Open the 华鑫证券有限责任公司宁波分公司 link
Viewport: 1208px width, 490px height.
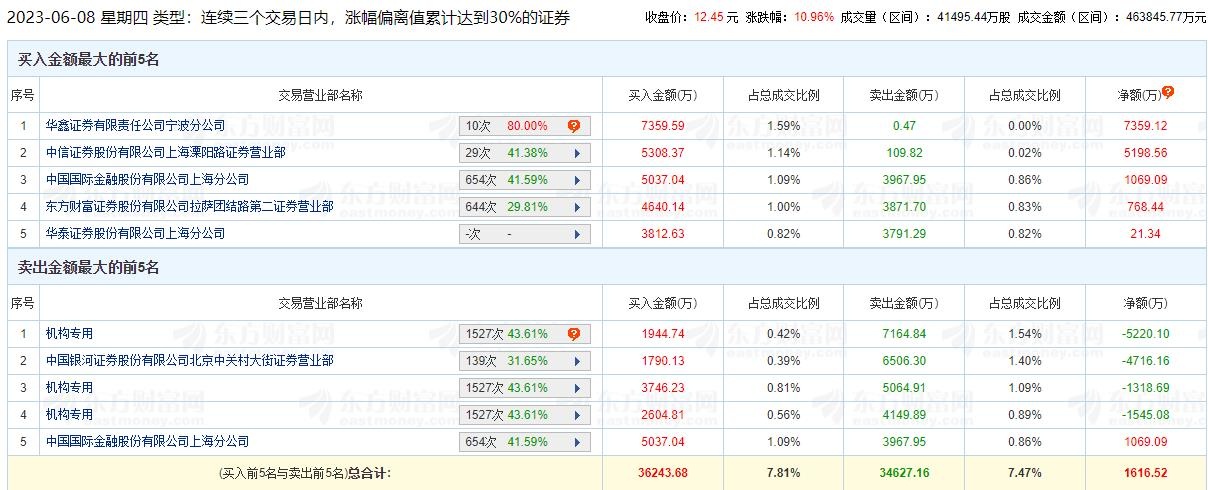[135, 126]
